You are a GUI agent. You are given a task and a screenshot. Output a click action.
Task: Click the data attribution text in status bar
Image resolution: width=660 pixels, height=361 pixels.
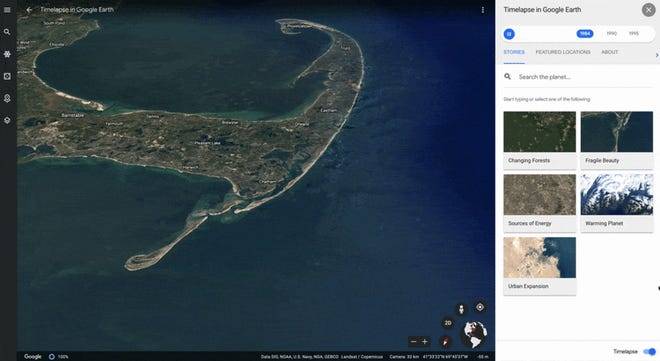pyautogui.click(x=322, y=357)
